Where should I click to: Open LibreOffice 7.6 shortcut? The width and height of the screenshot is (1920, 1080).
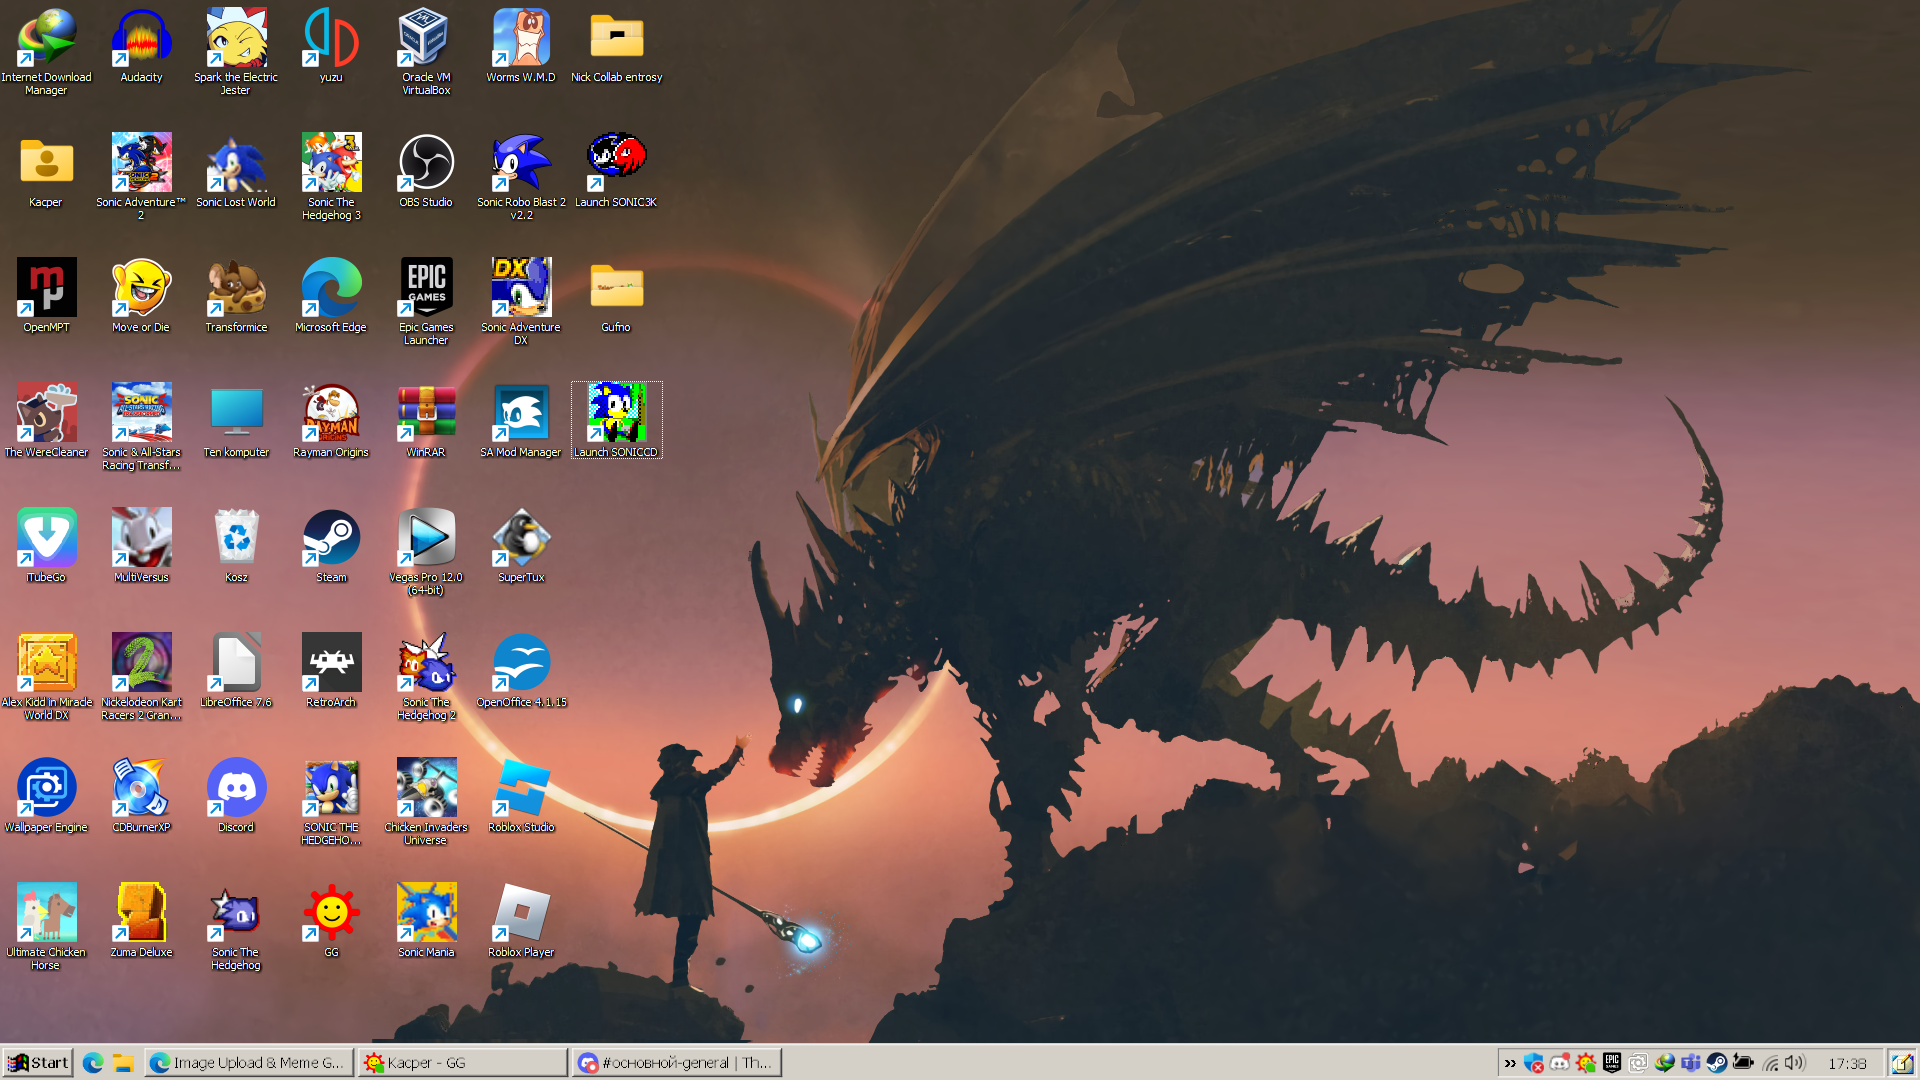[236, 671]
